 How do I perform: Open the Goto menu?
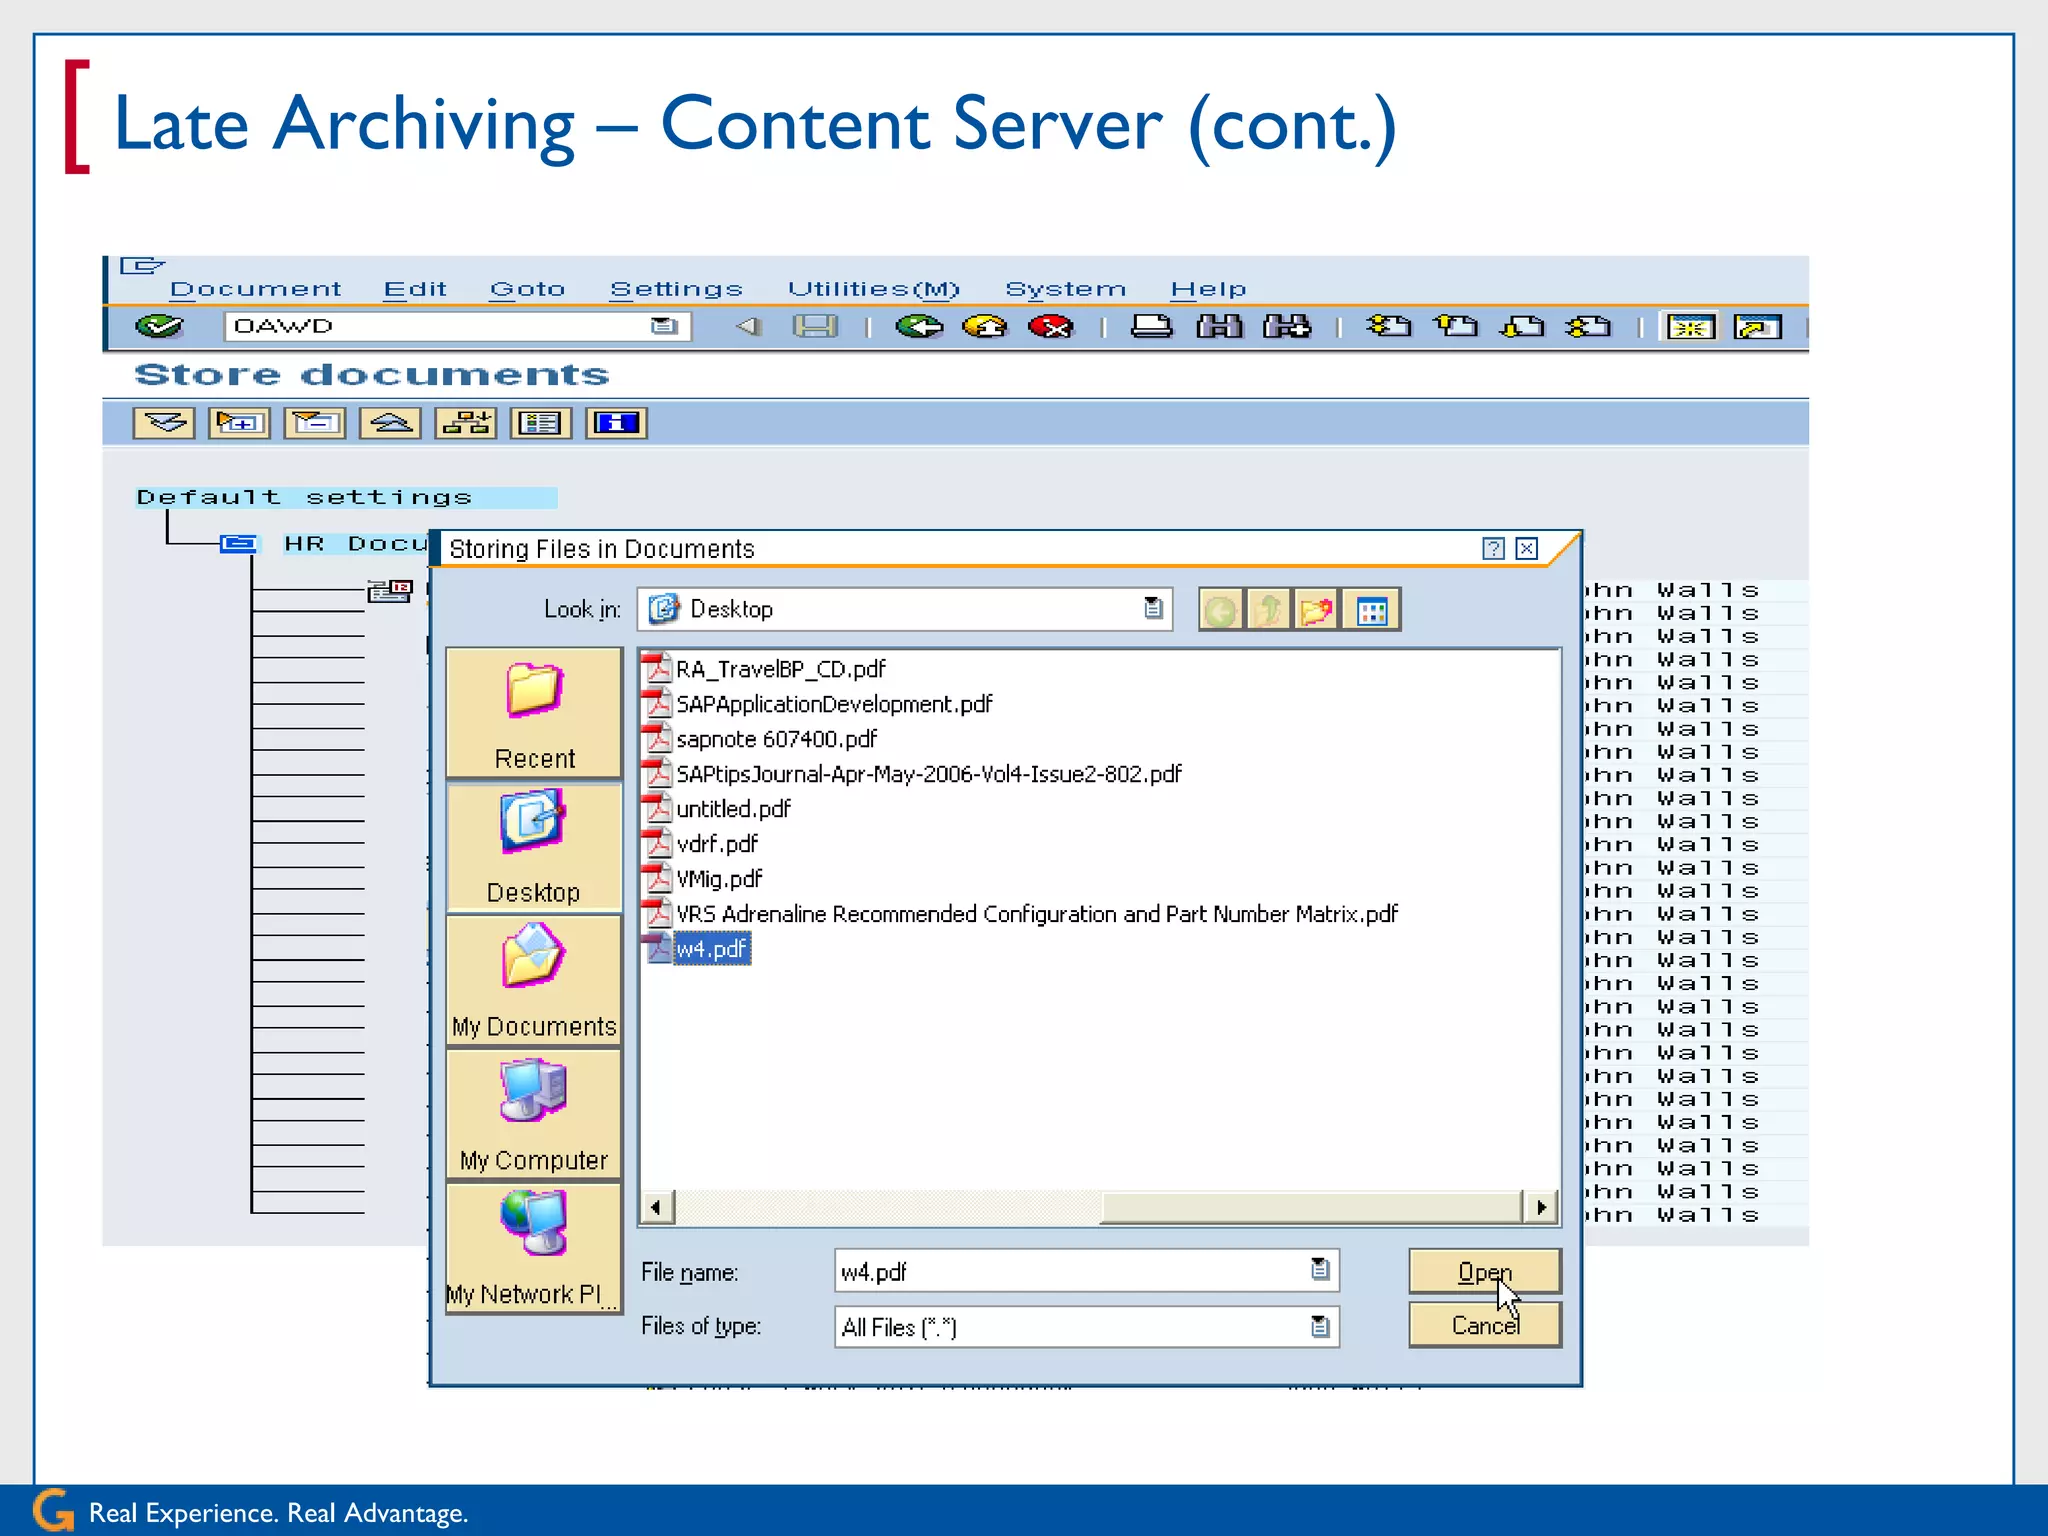tap(527, 289)
